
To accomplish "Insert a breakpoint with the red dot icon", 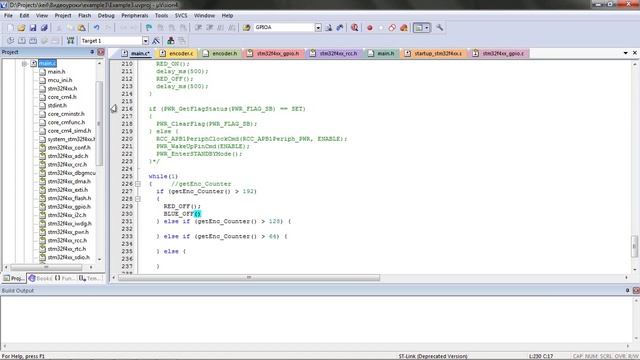I will pyautogui.click(x=370, y=28).
